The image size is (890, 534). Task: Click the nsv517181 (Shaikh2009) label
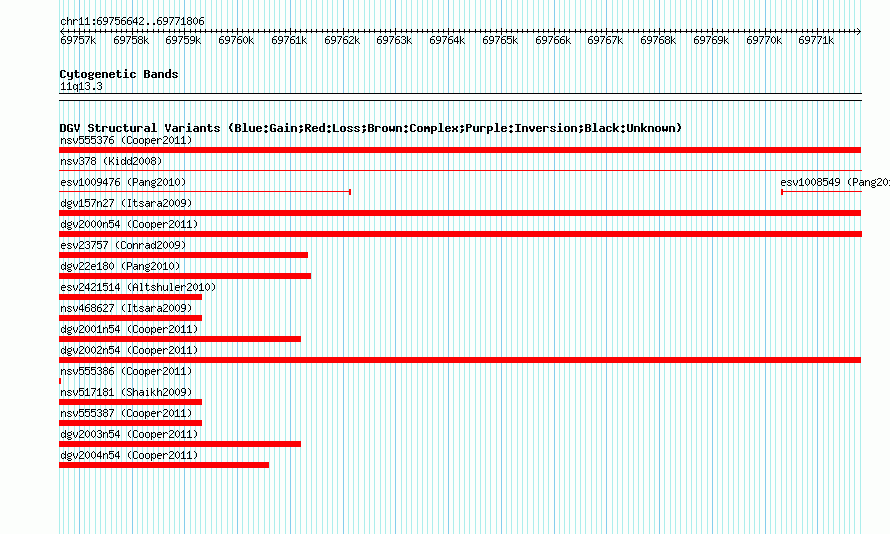coord(126,392)
